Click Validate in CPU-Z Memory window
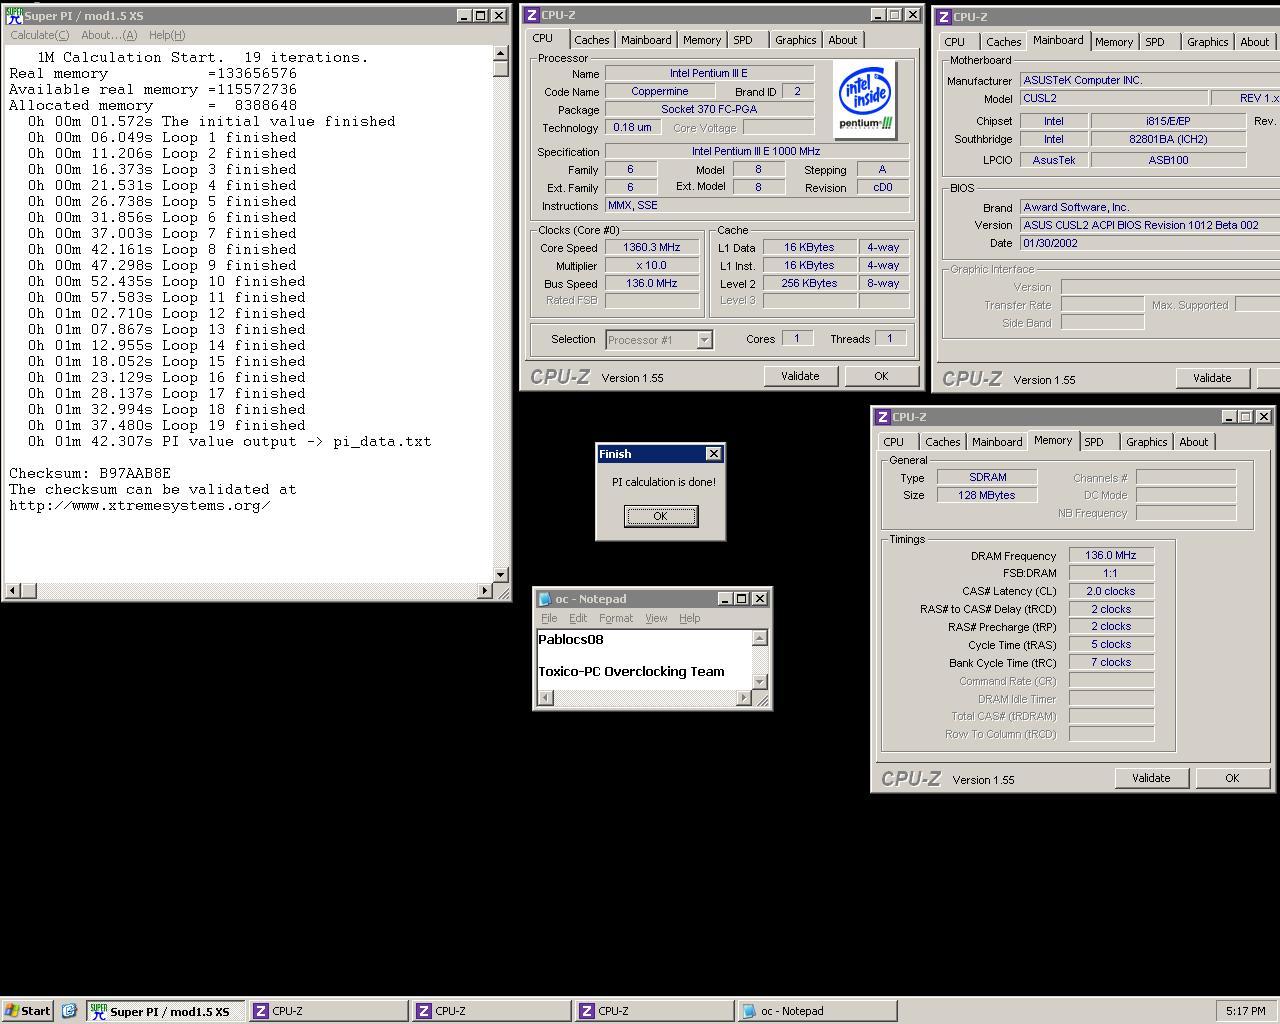This screenshot has width=1280, height=1024. point(1151,778)
